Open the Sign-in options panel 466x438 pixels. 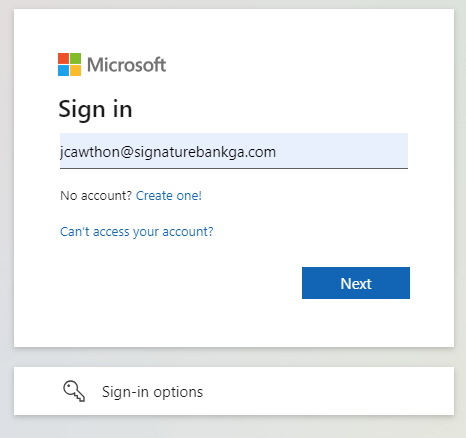234,391
